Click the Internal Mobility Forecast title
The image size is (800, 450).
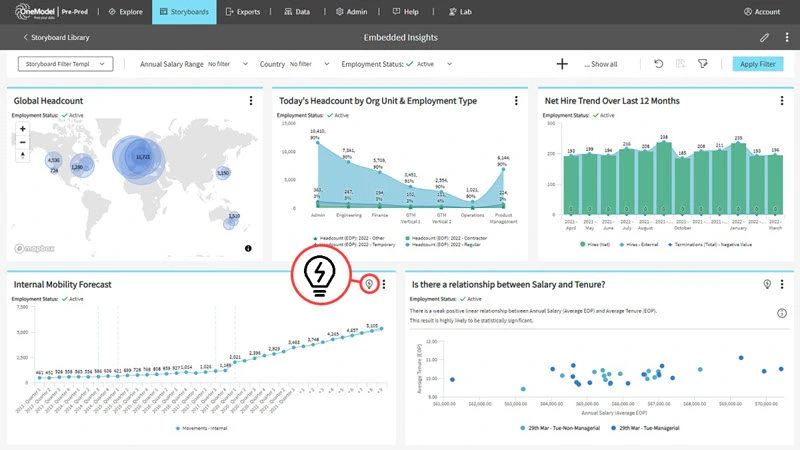pyautogui.click(x=62, y=285)
